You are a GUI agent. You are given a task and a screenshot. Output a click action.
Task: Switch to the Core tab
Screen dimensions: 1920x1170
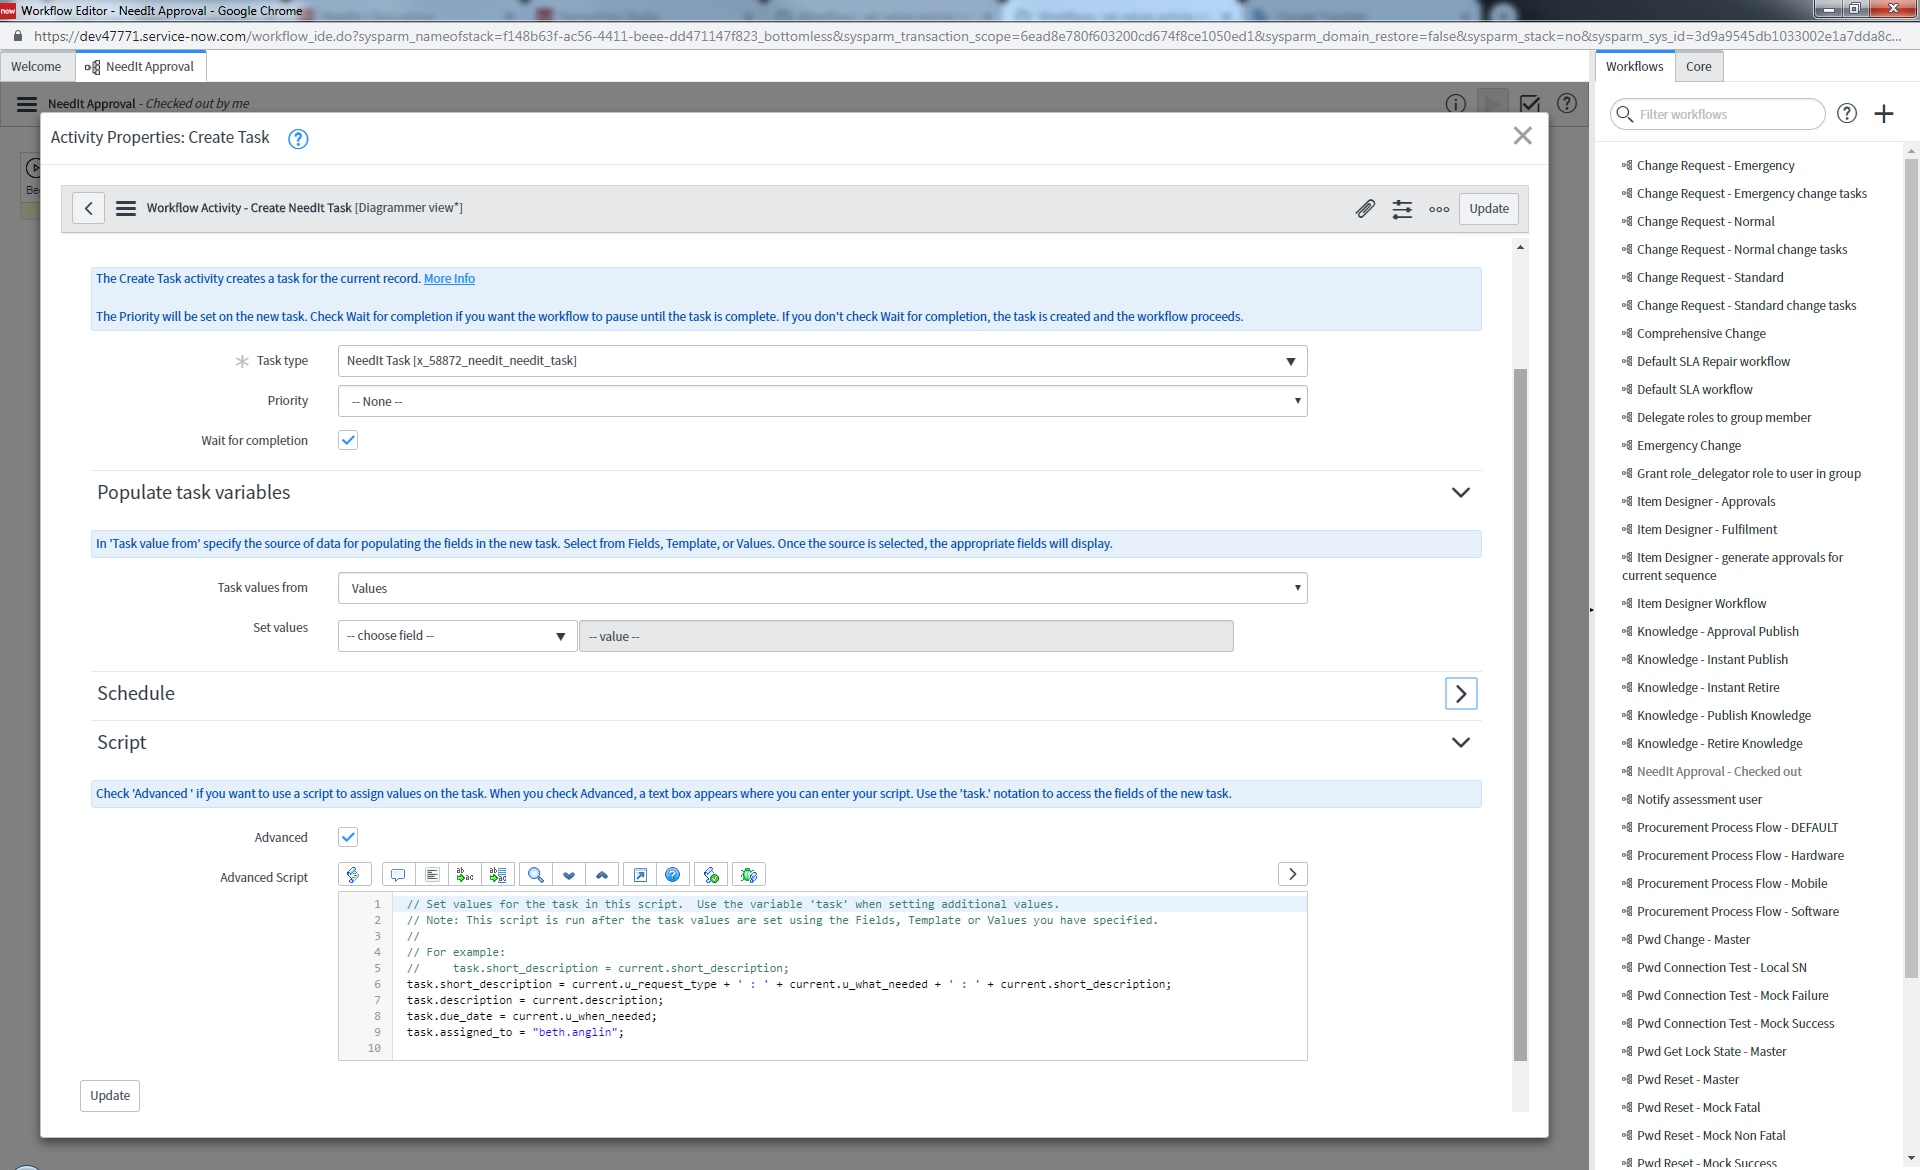pyautogui.click(x=1698, y=67)
